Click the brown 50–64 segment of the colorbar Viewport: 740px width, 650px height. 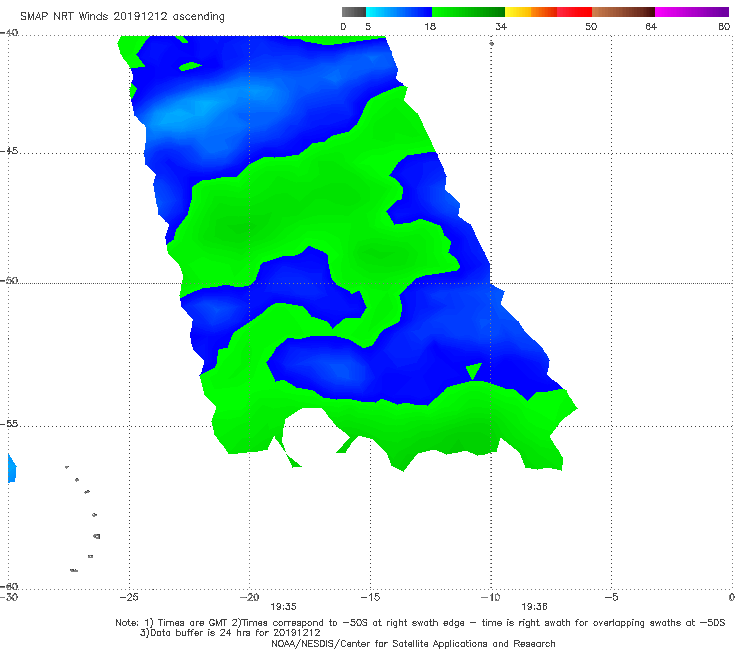click(623, 12)
